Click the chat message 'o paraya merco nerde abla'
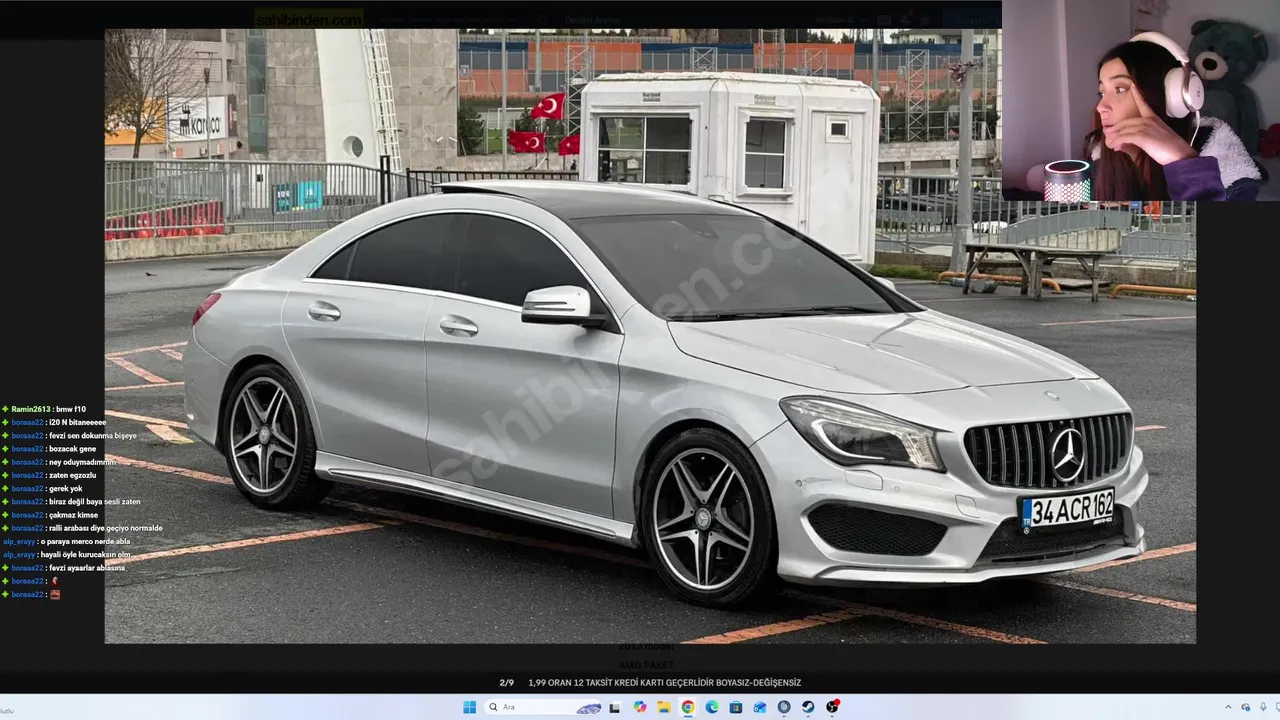1280x720 pixels. click(86, 541)
